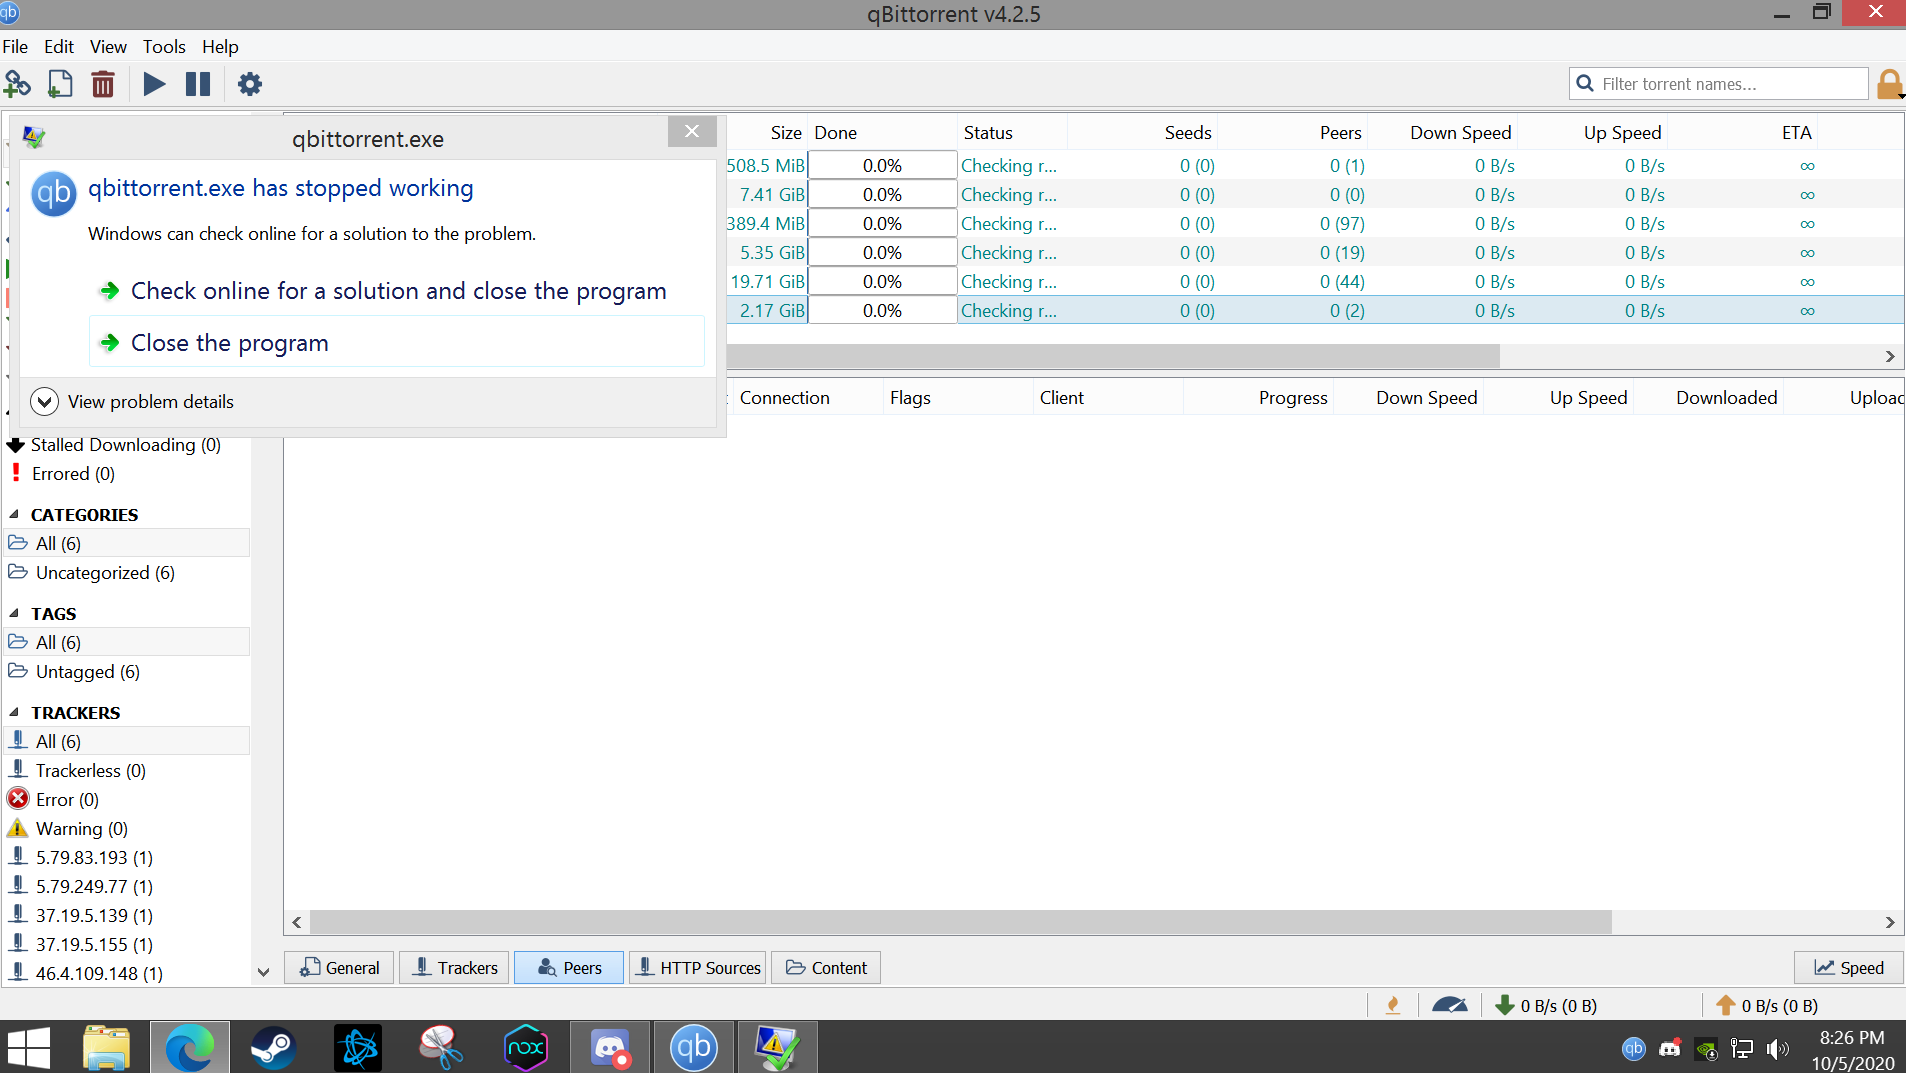Select the Delete torrent icon
The width and height of the screenshot is (1906, 1073).
[x=103, y=84]
